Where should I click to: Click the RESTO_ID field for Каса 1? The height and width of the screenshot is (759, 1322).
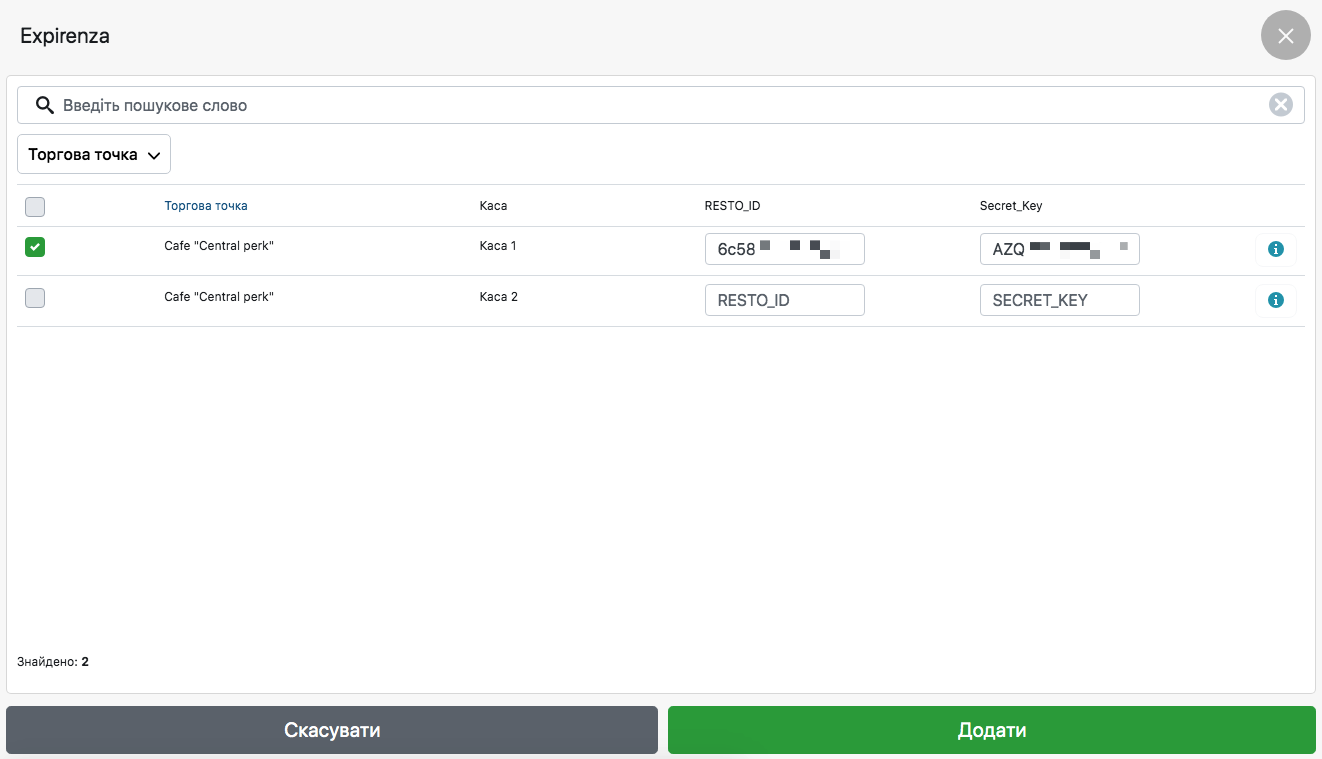click(x=784, y=249)
